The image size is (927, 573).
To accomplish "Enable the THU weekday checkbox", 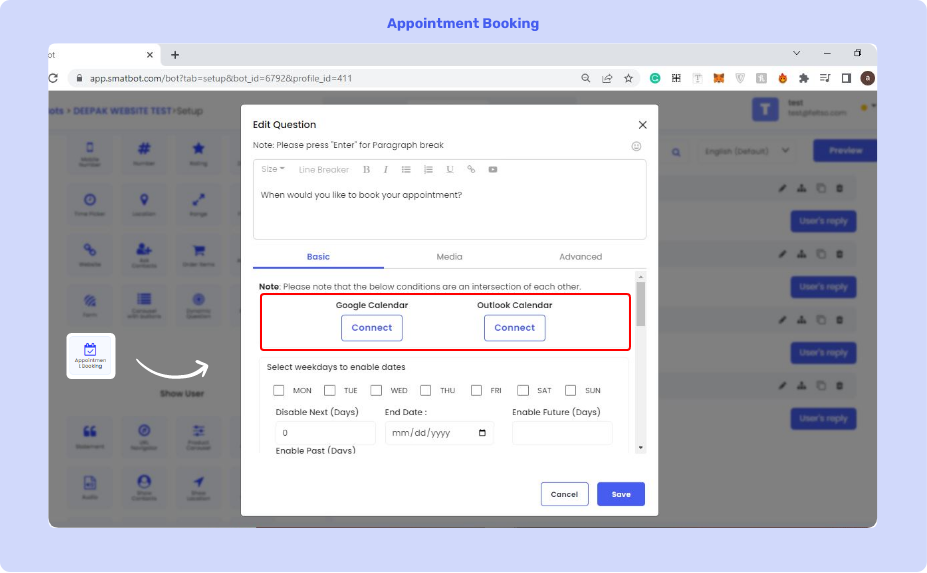I will coord(426,390).
